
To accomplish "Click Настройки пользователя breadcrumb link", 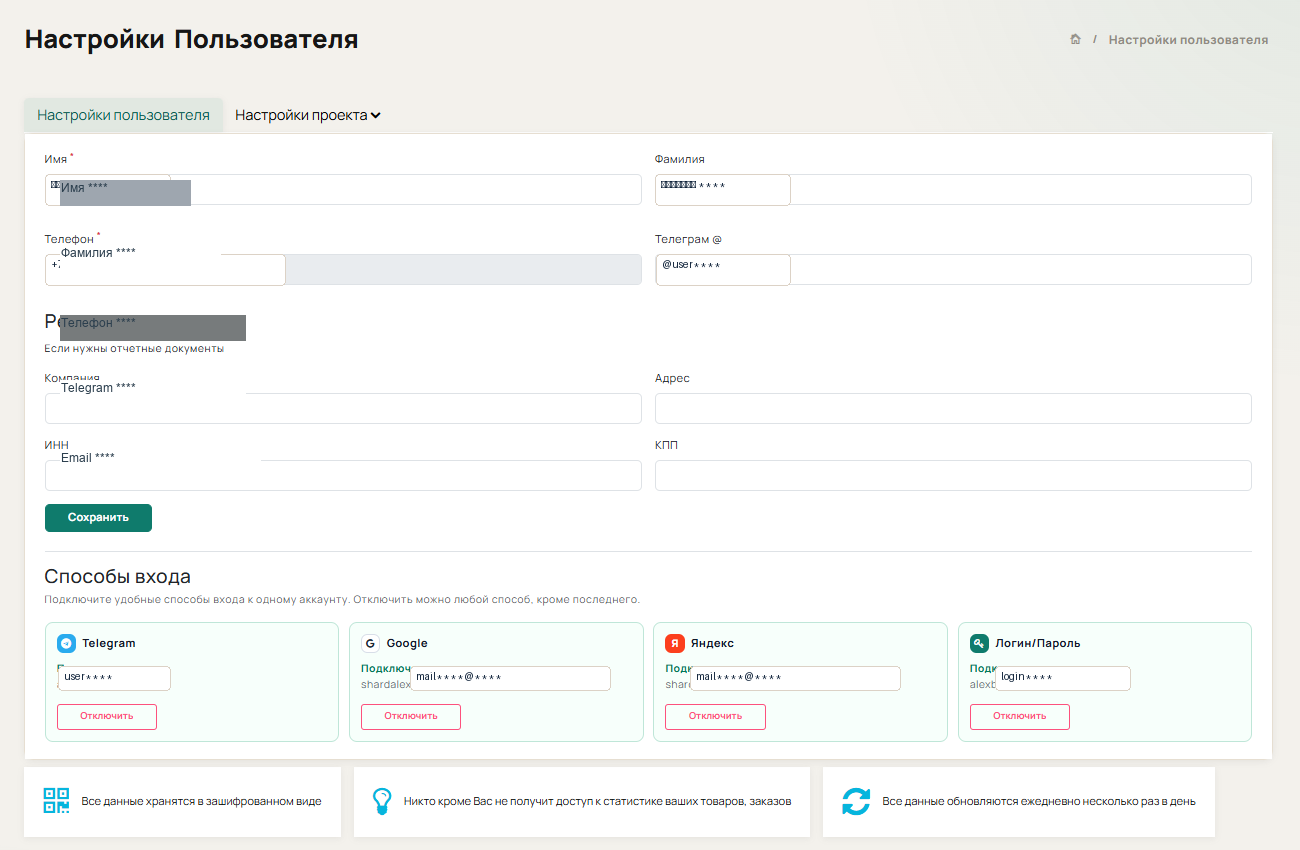I will [1188, 40].
